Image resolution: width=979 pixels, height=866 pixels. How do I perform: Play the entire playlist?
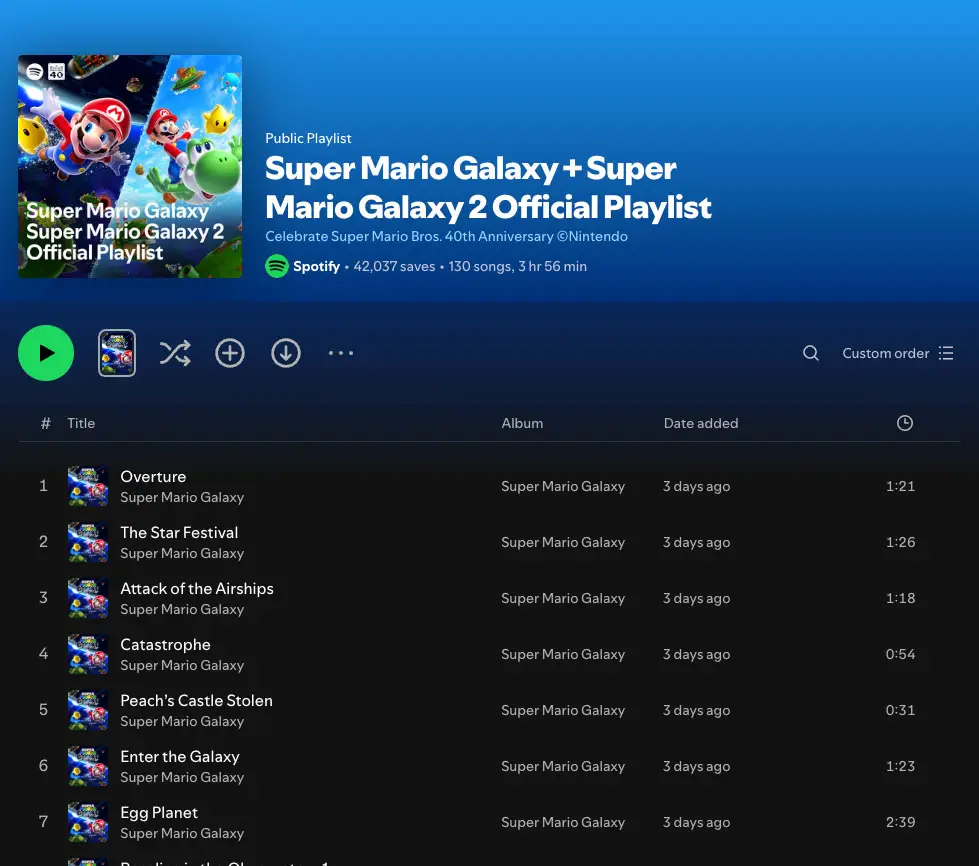[x=46, y=353]
